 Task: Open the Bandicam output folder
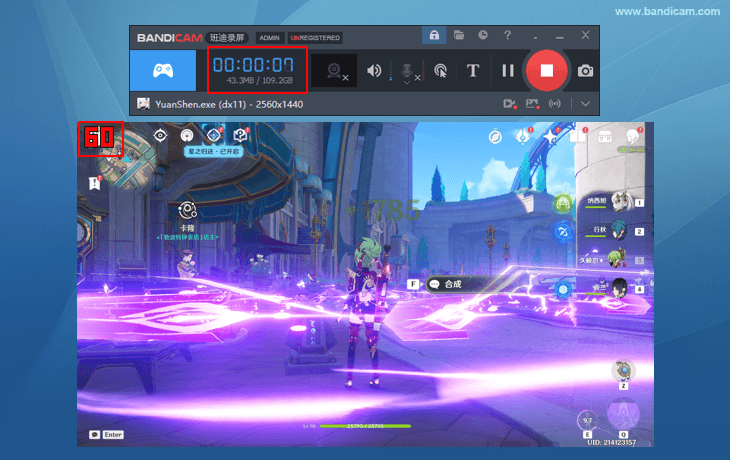458,36
